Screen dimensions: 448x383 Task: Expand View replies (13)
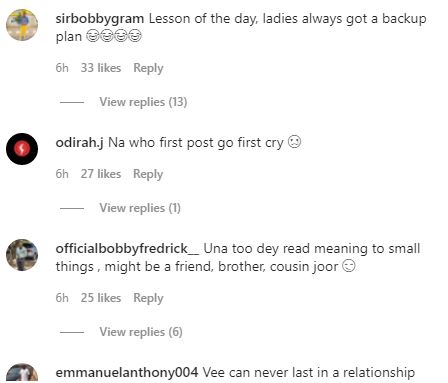pos(143,102)
